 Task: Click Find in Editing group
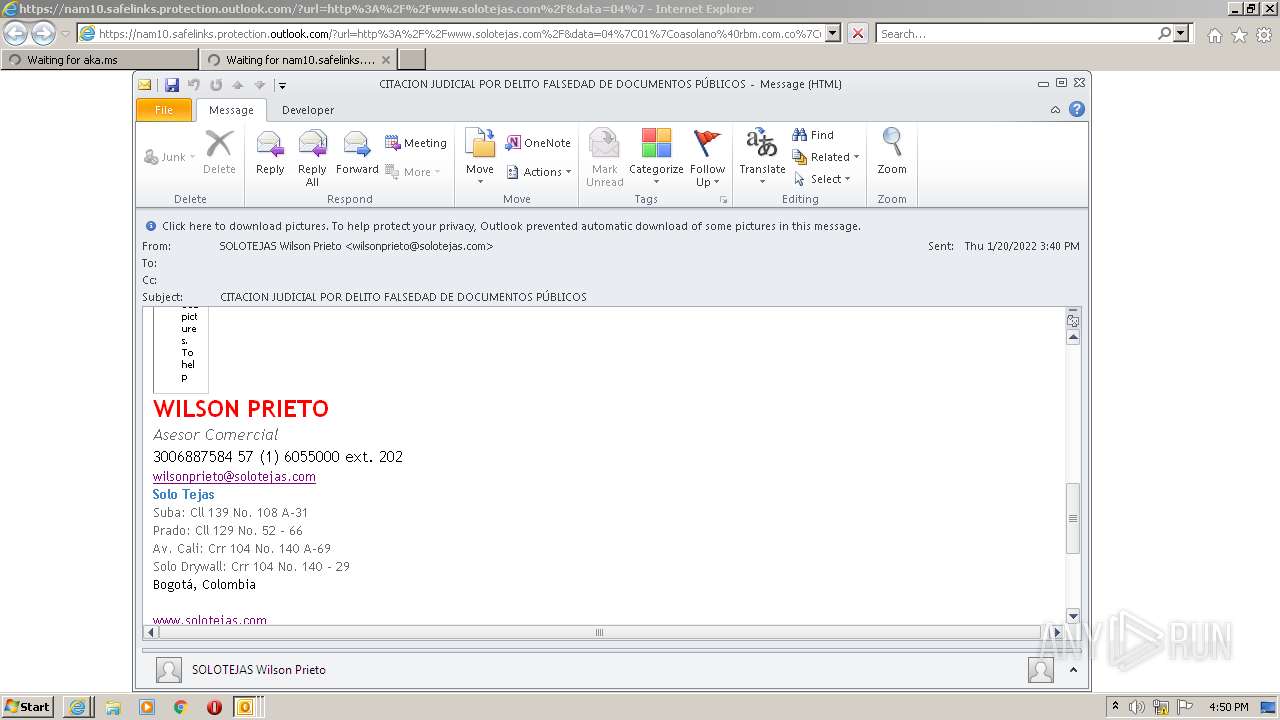(813, 135)
